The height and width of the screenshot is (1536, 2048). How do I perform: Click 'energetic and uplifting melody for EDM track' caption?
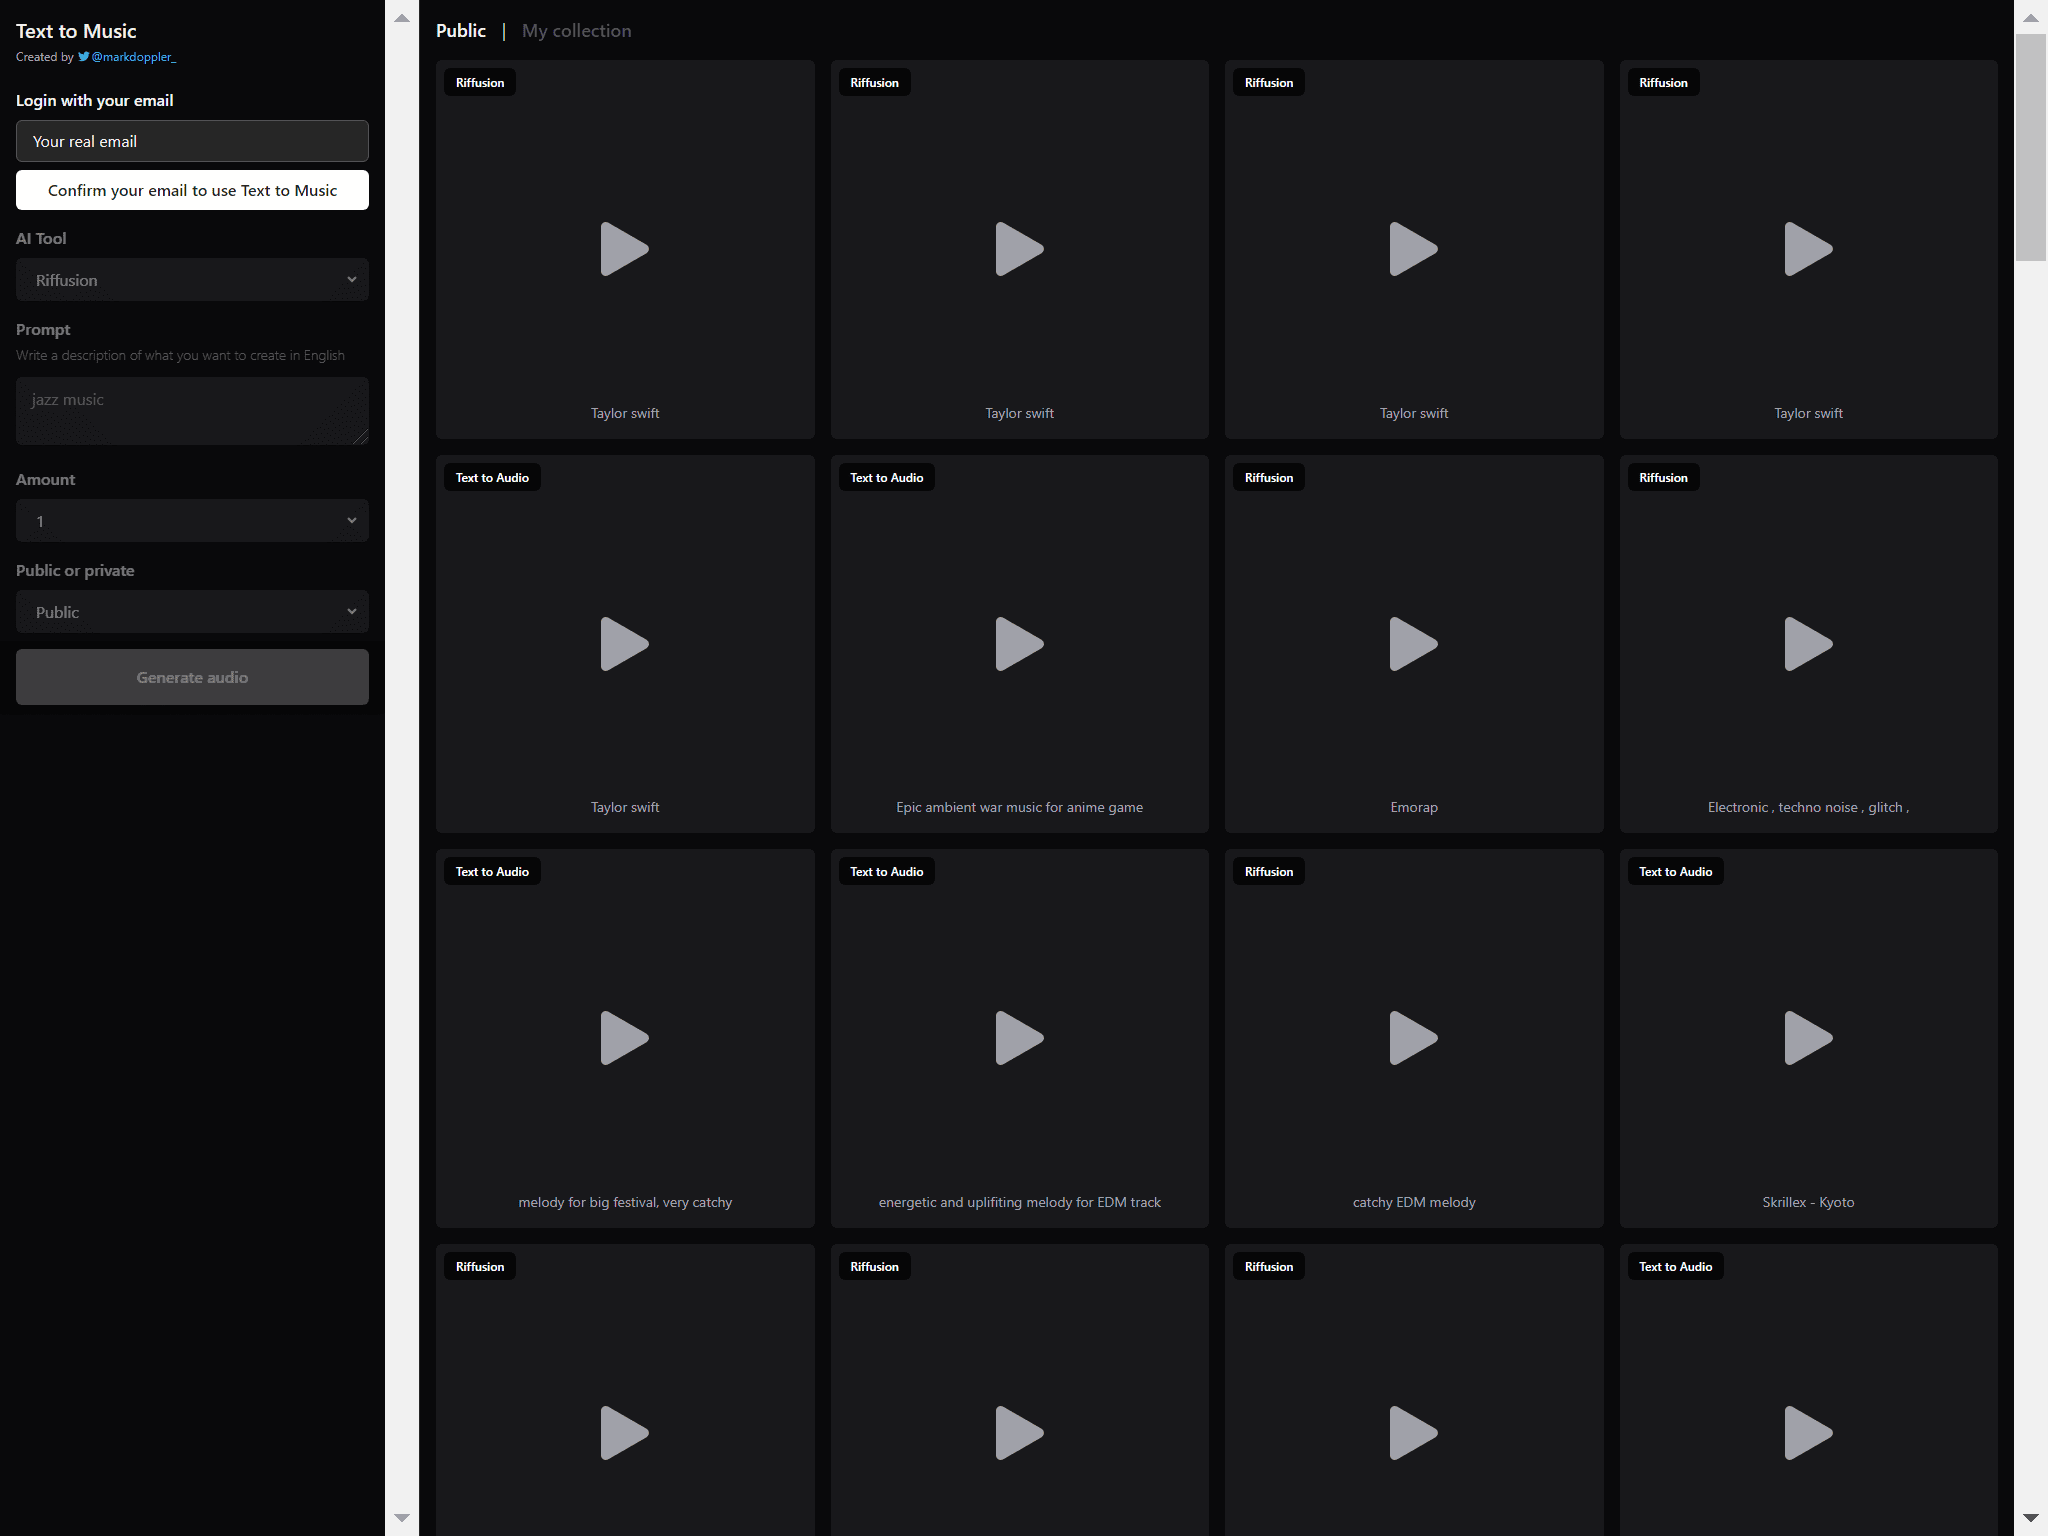click(1019, 1202)
